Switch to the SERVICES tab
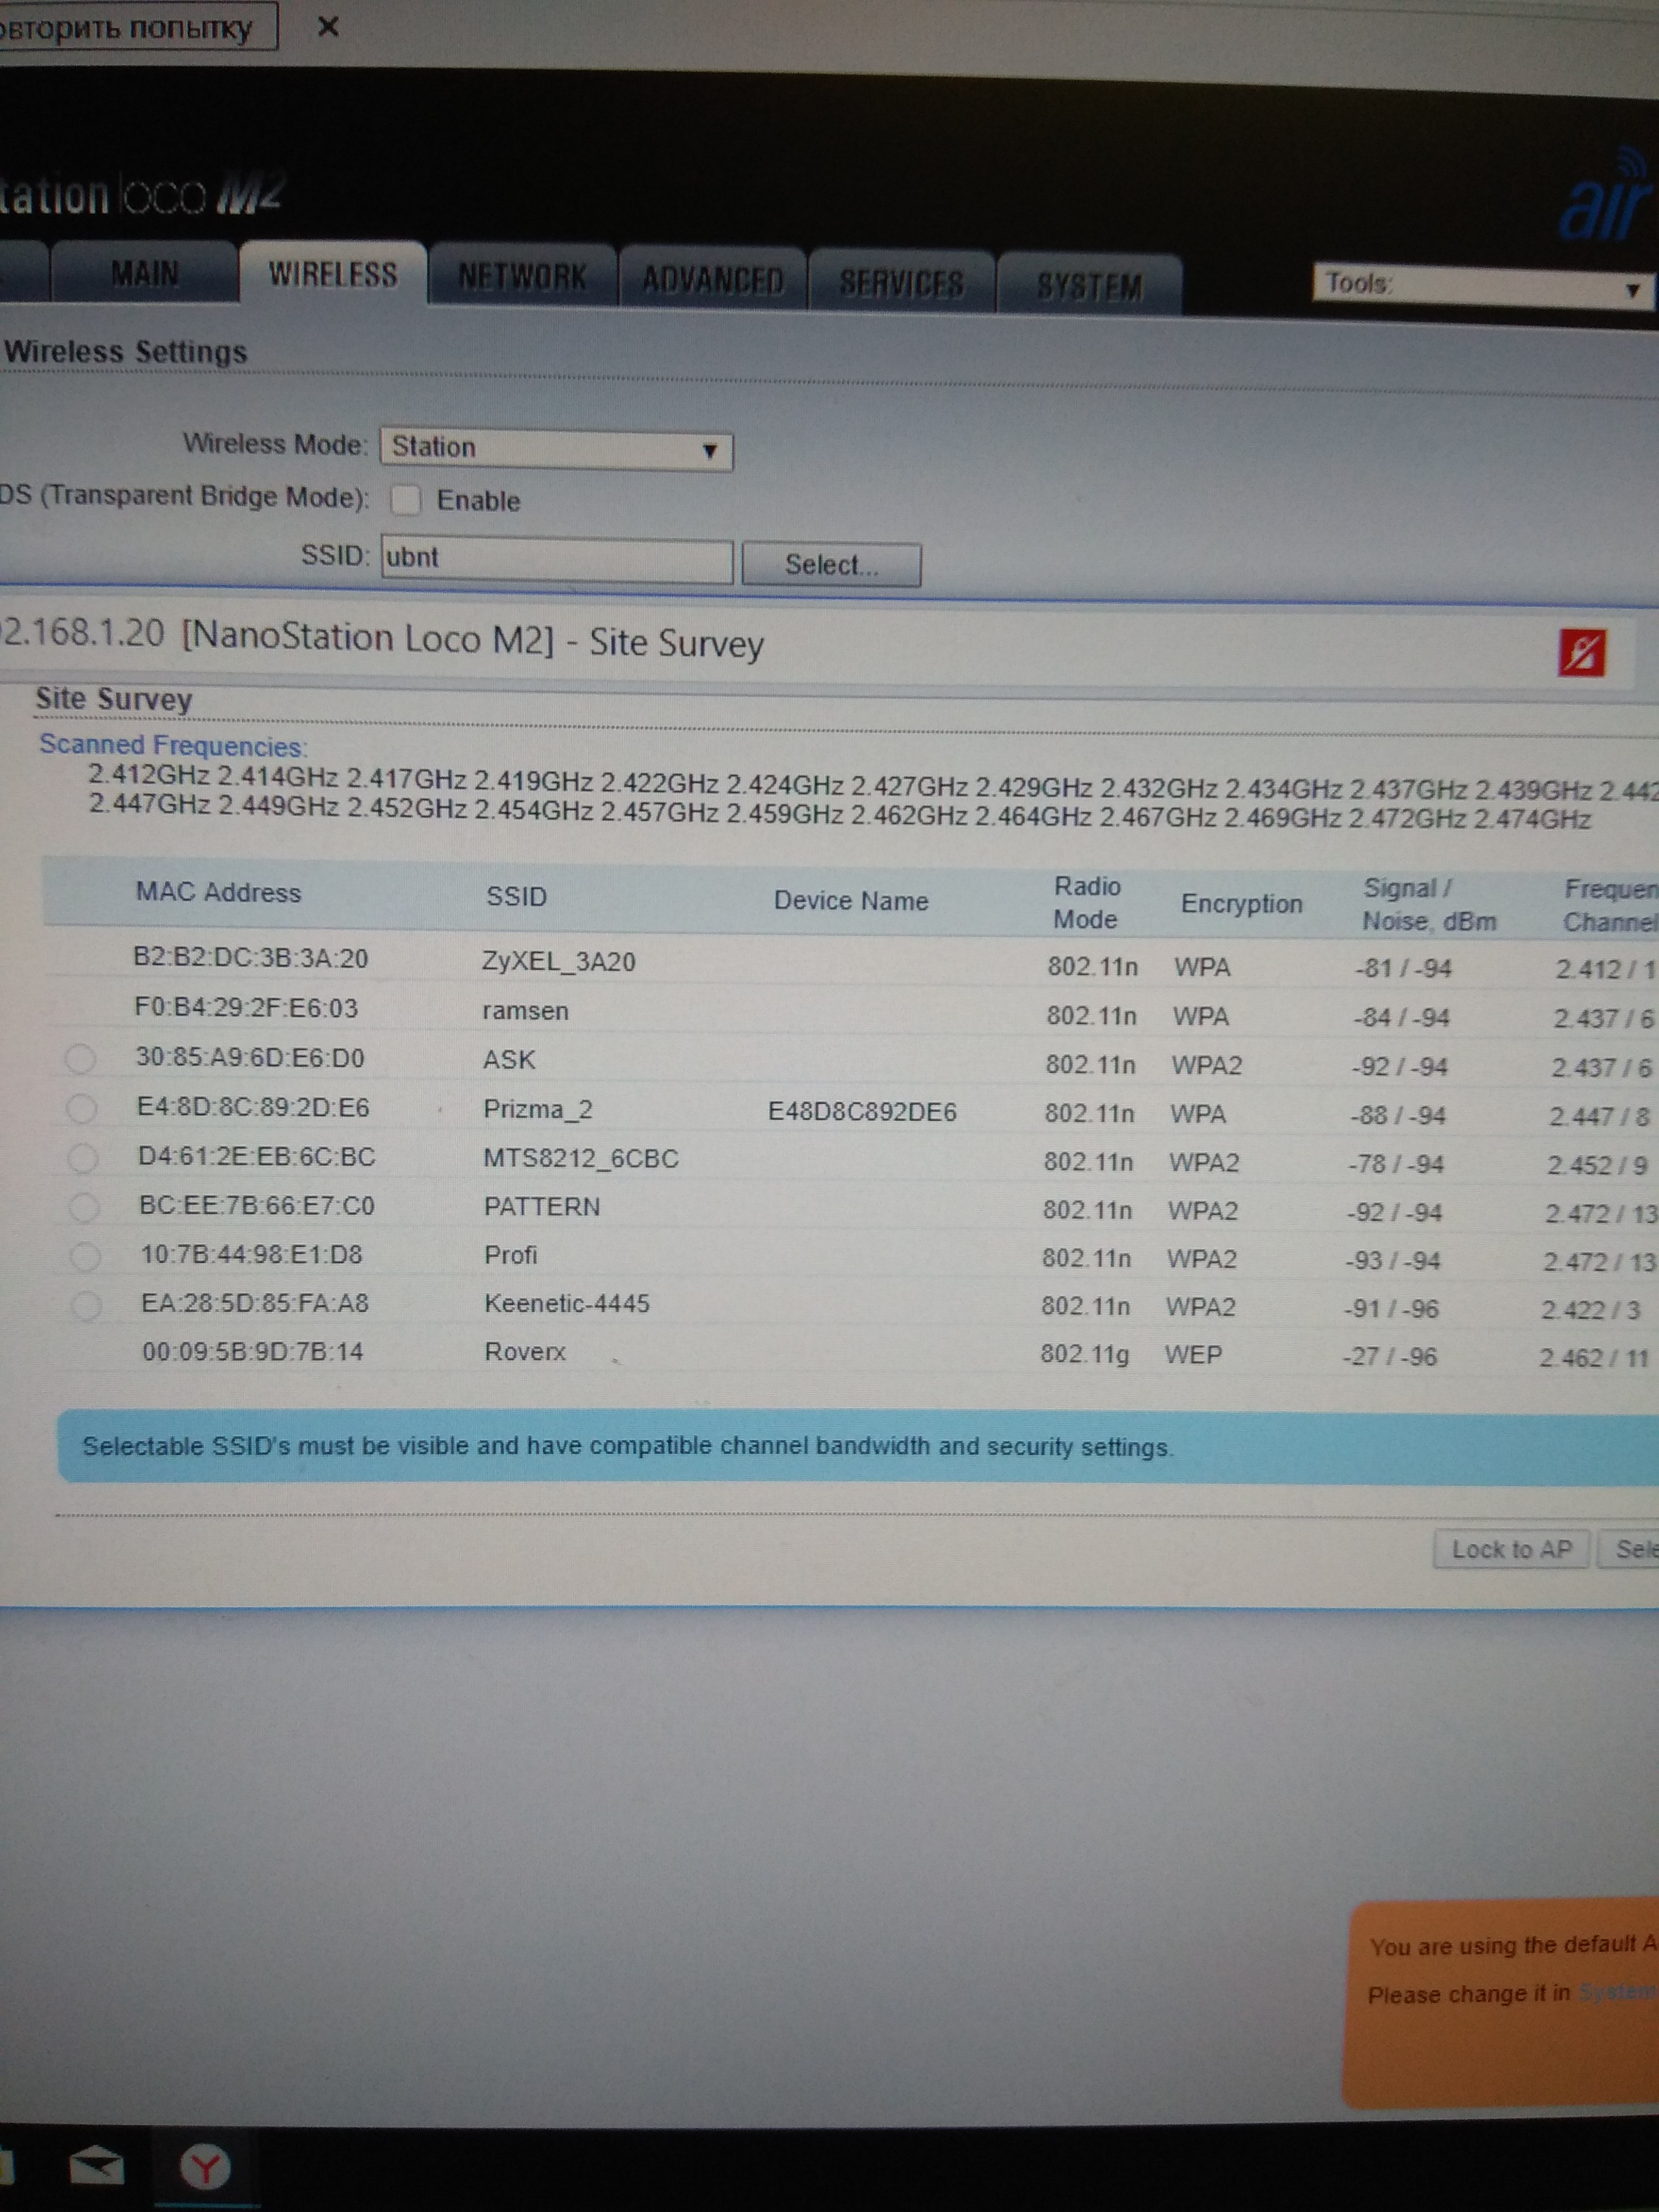Screen dimensions: 1659x2212 (901, 284)
